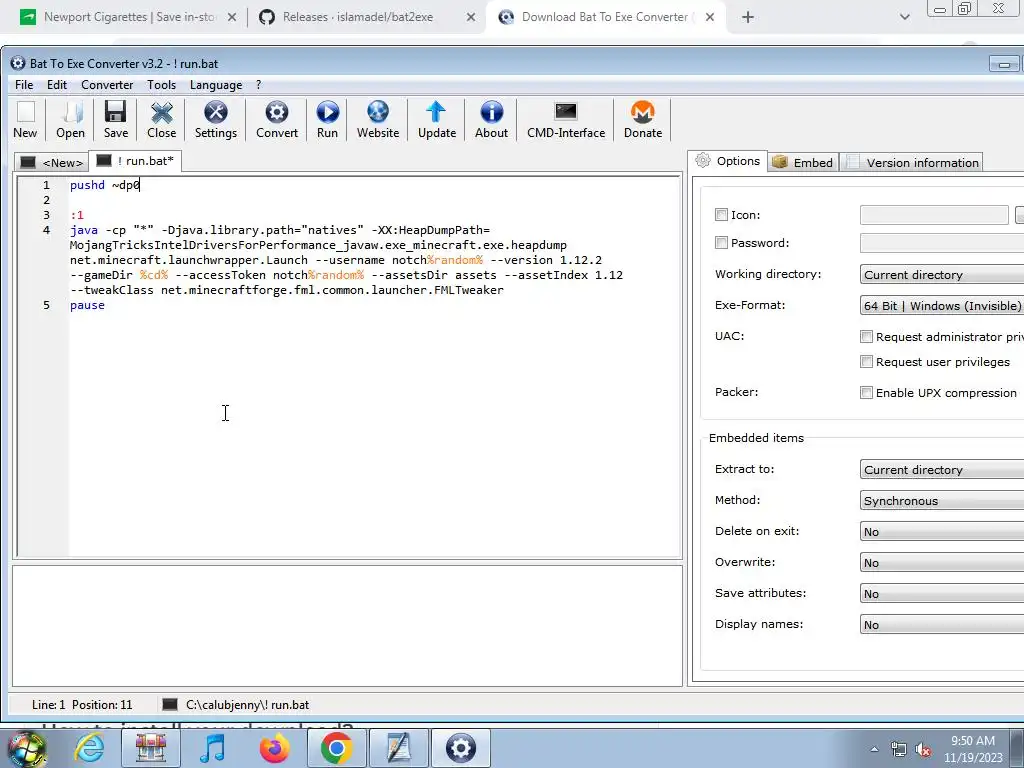1024x768 pixels.
Task: Close the current file using Close icon
Action: 161,120
